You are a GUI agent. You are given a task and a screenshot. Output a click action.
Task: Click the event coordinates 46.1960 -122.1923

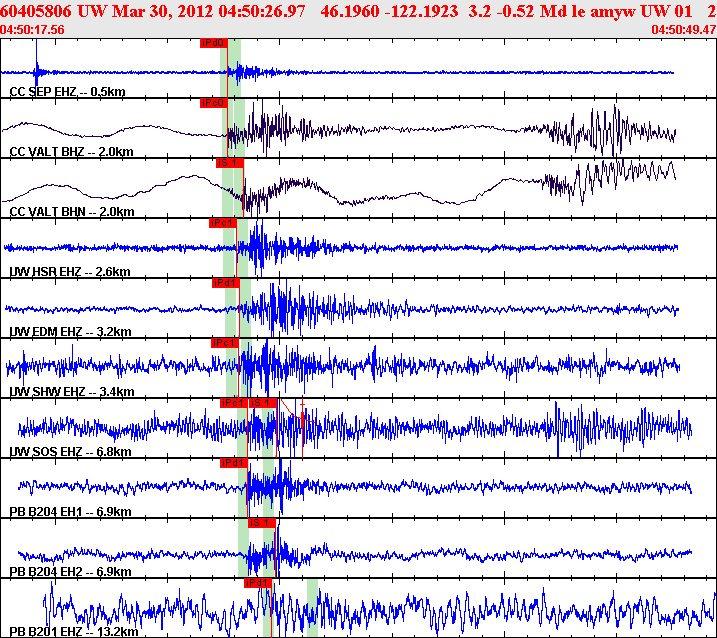[389, 11]
